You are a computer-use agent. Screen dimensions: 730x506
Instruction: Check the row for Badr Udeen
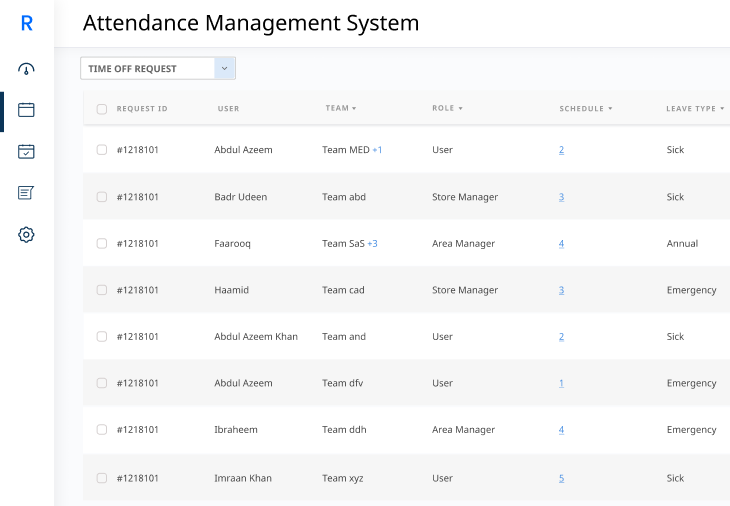point(101,197)
